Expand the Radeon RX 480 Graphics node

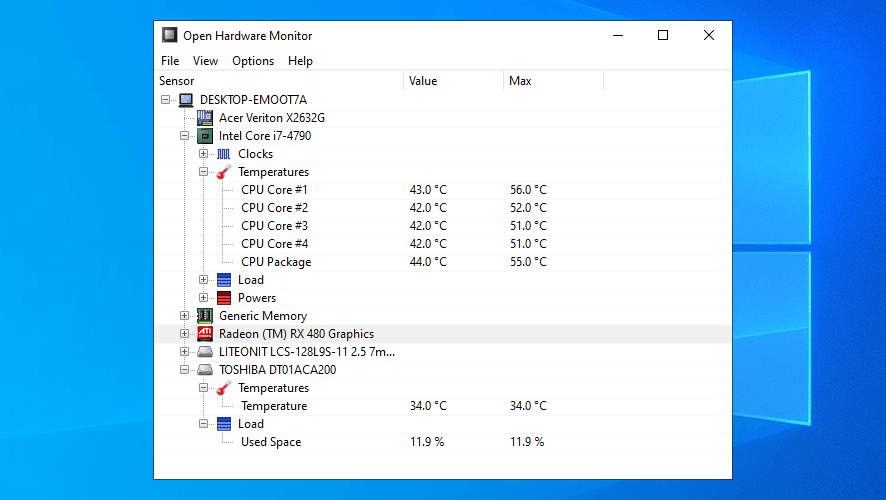(x=184, y=334)
